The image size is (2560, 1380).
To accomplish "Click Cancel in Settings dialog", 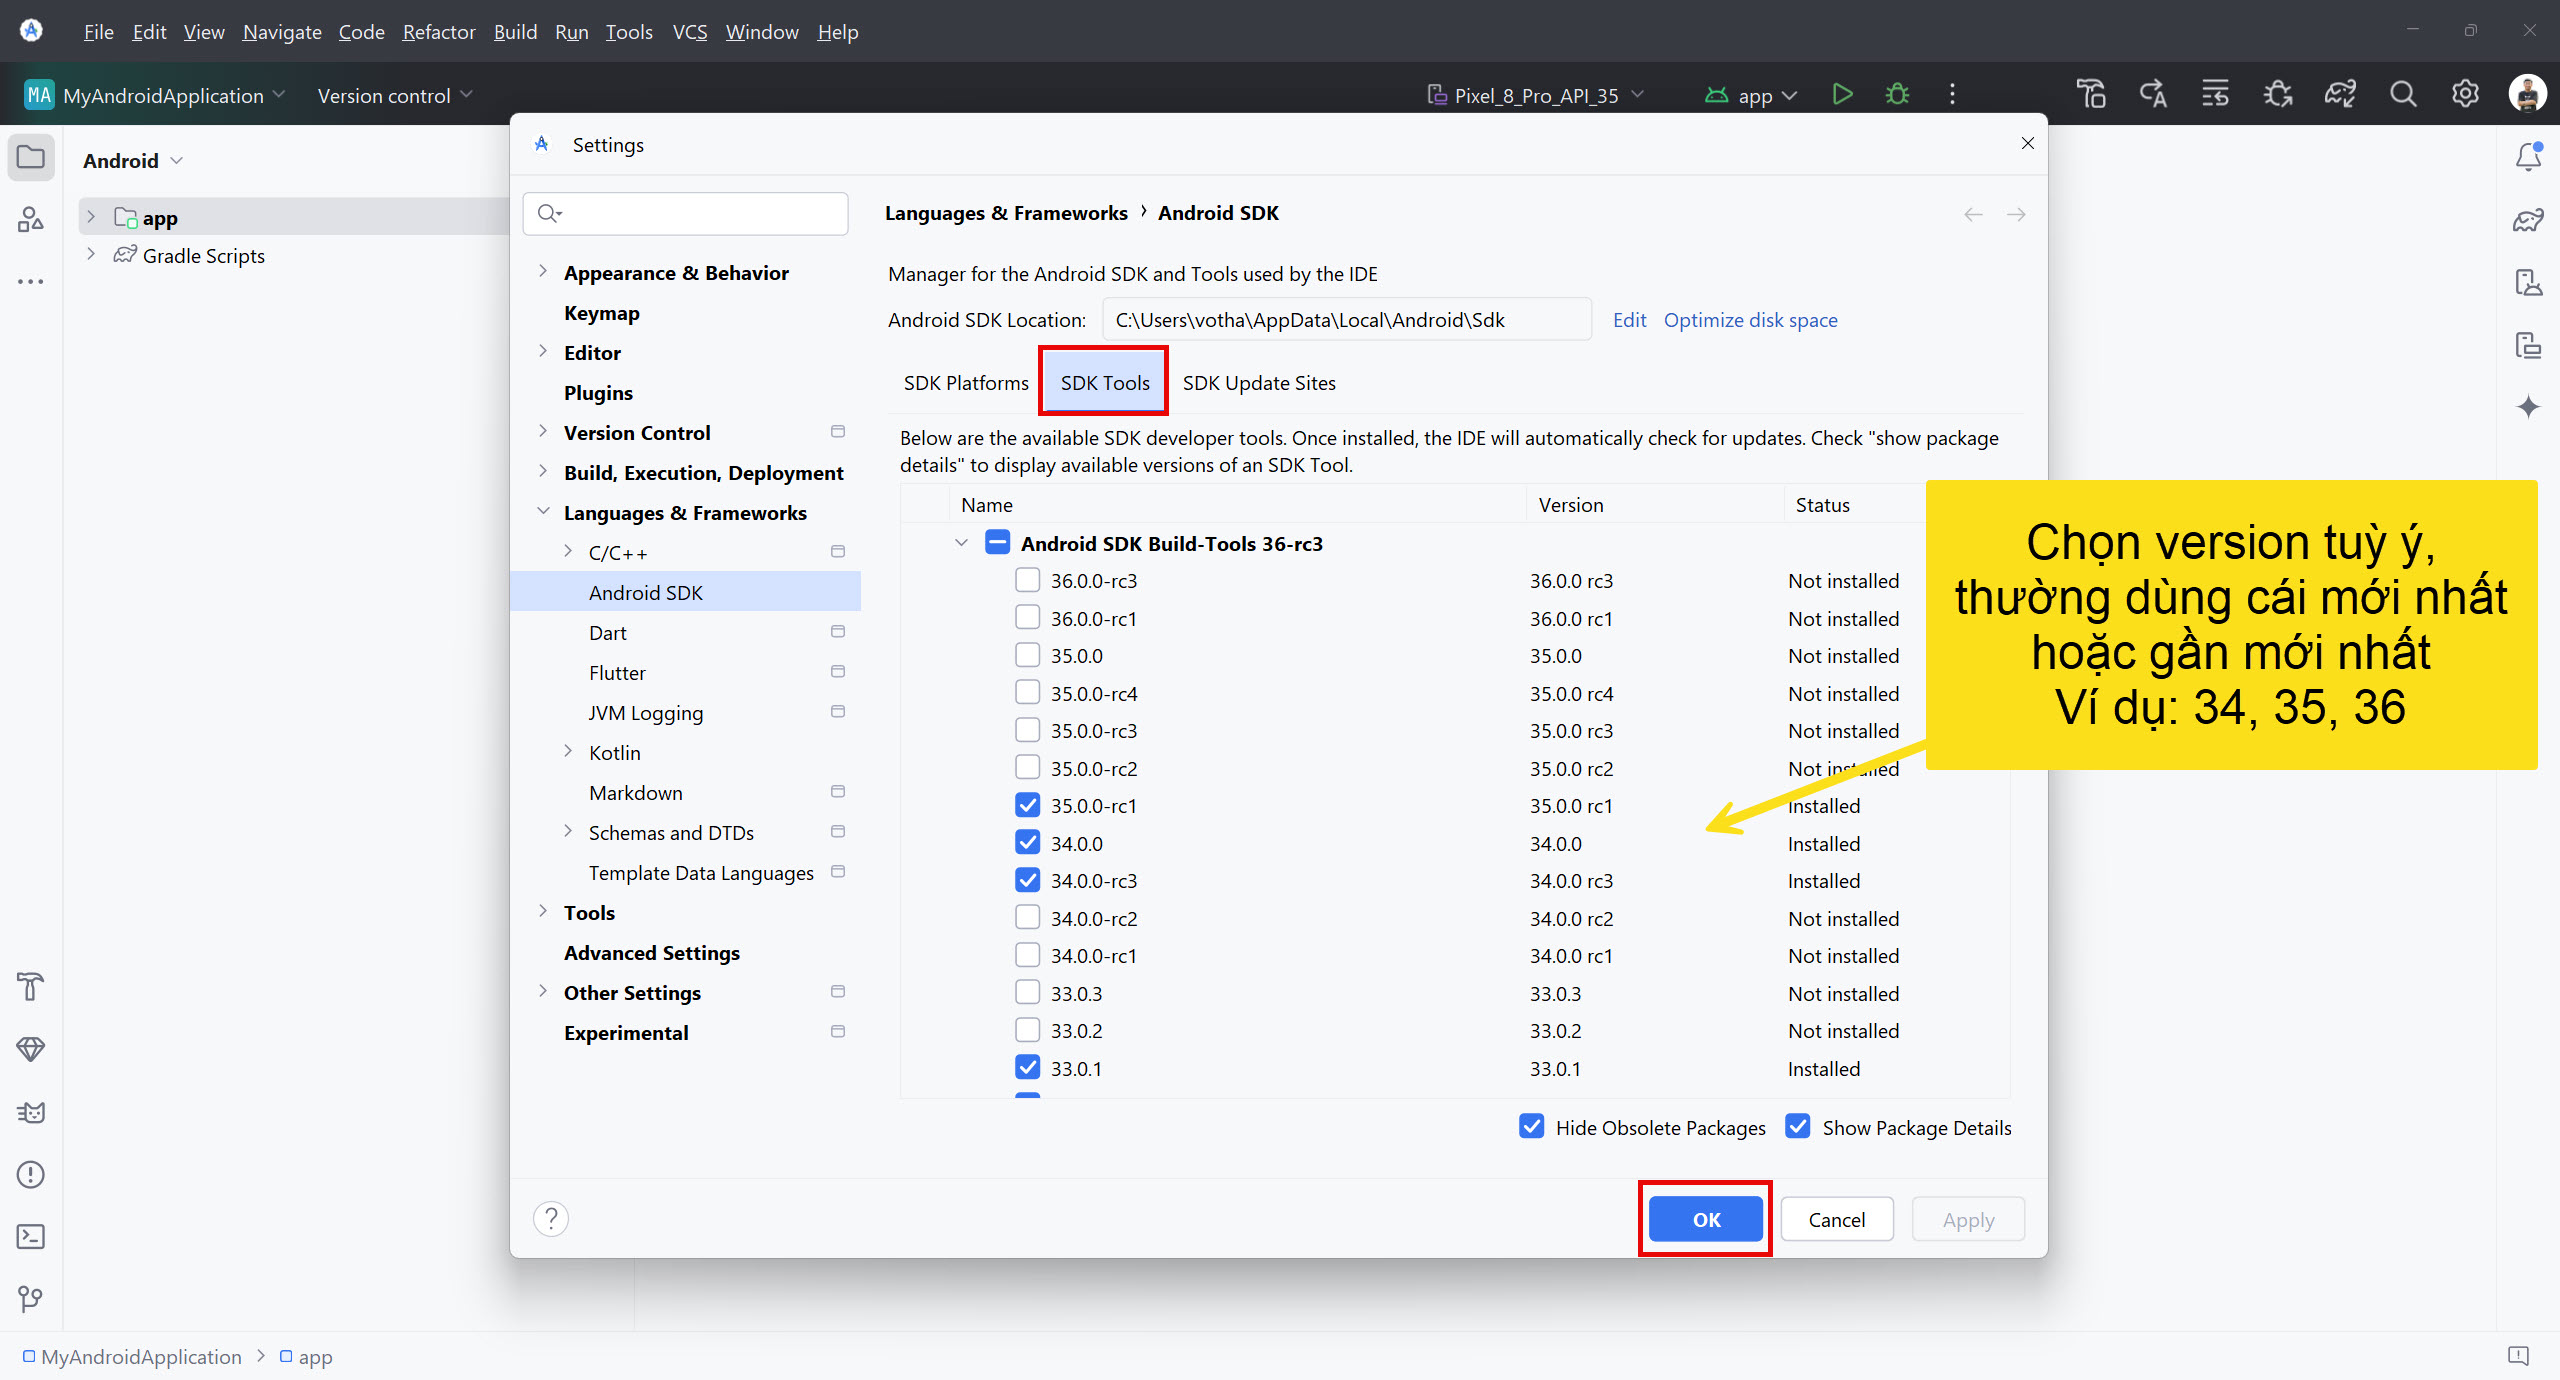I will 1837,1219.
